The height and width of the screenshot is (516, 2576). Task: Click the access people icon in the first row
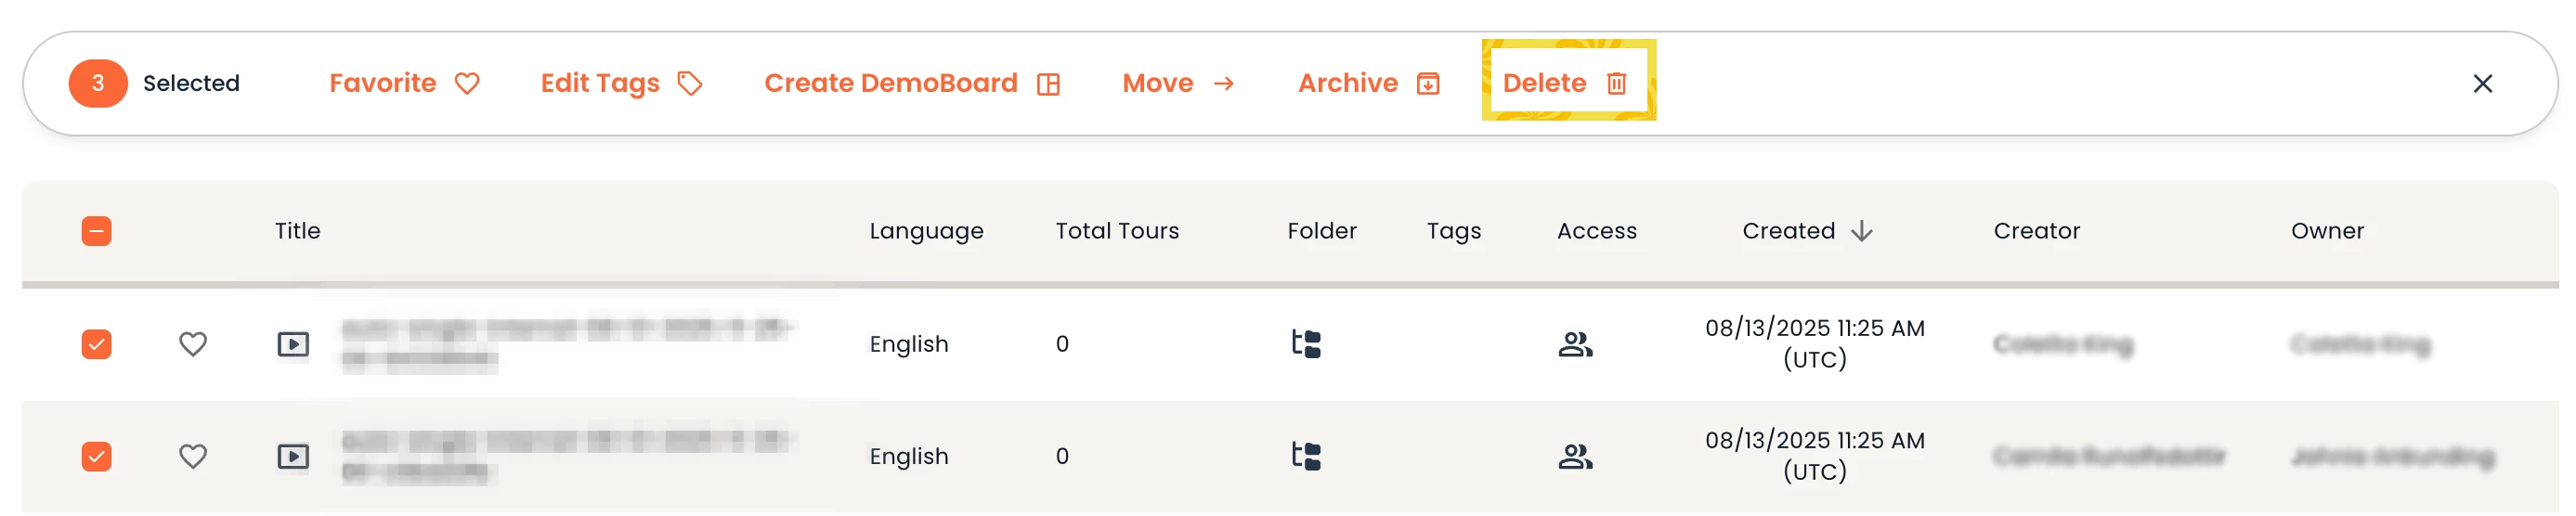pos(1575,344)
